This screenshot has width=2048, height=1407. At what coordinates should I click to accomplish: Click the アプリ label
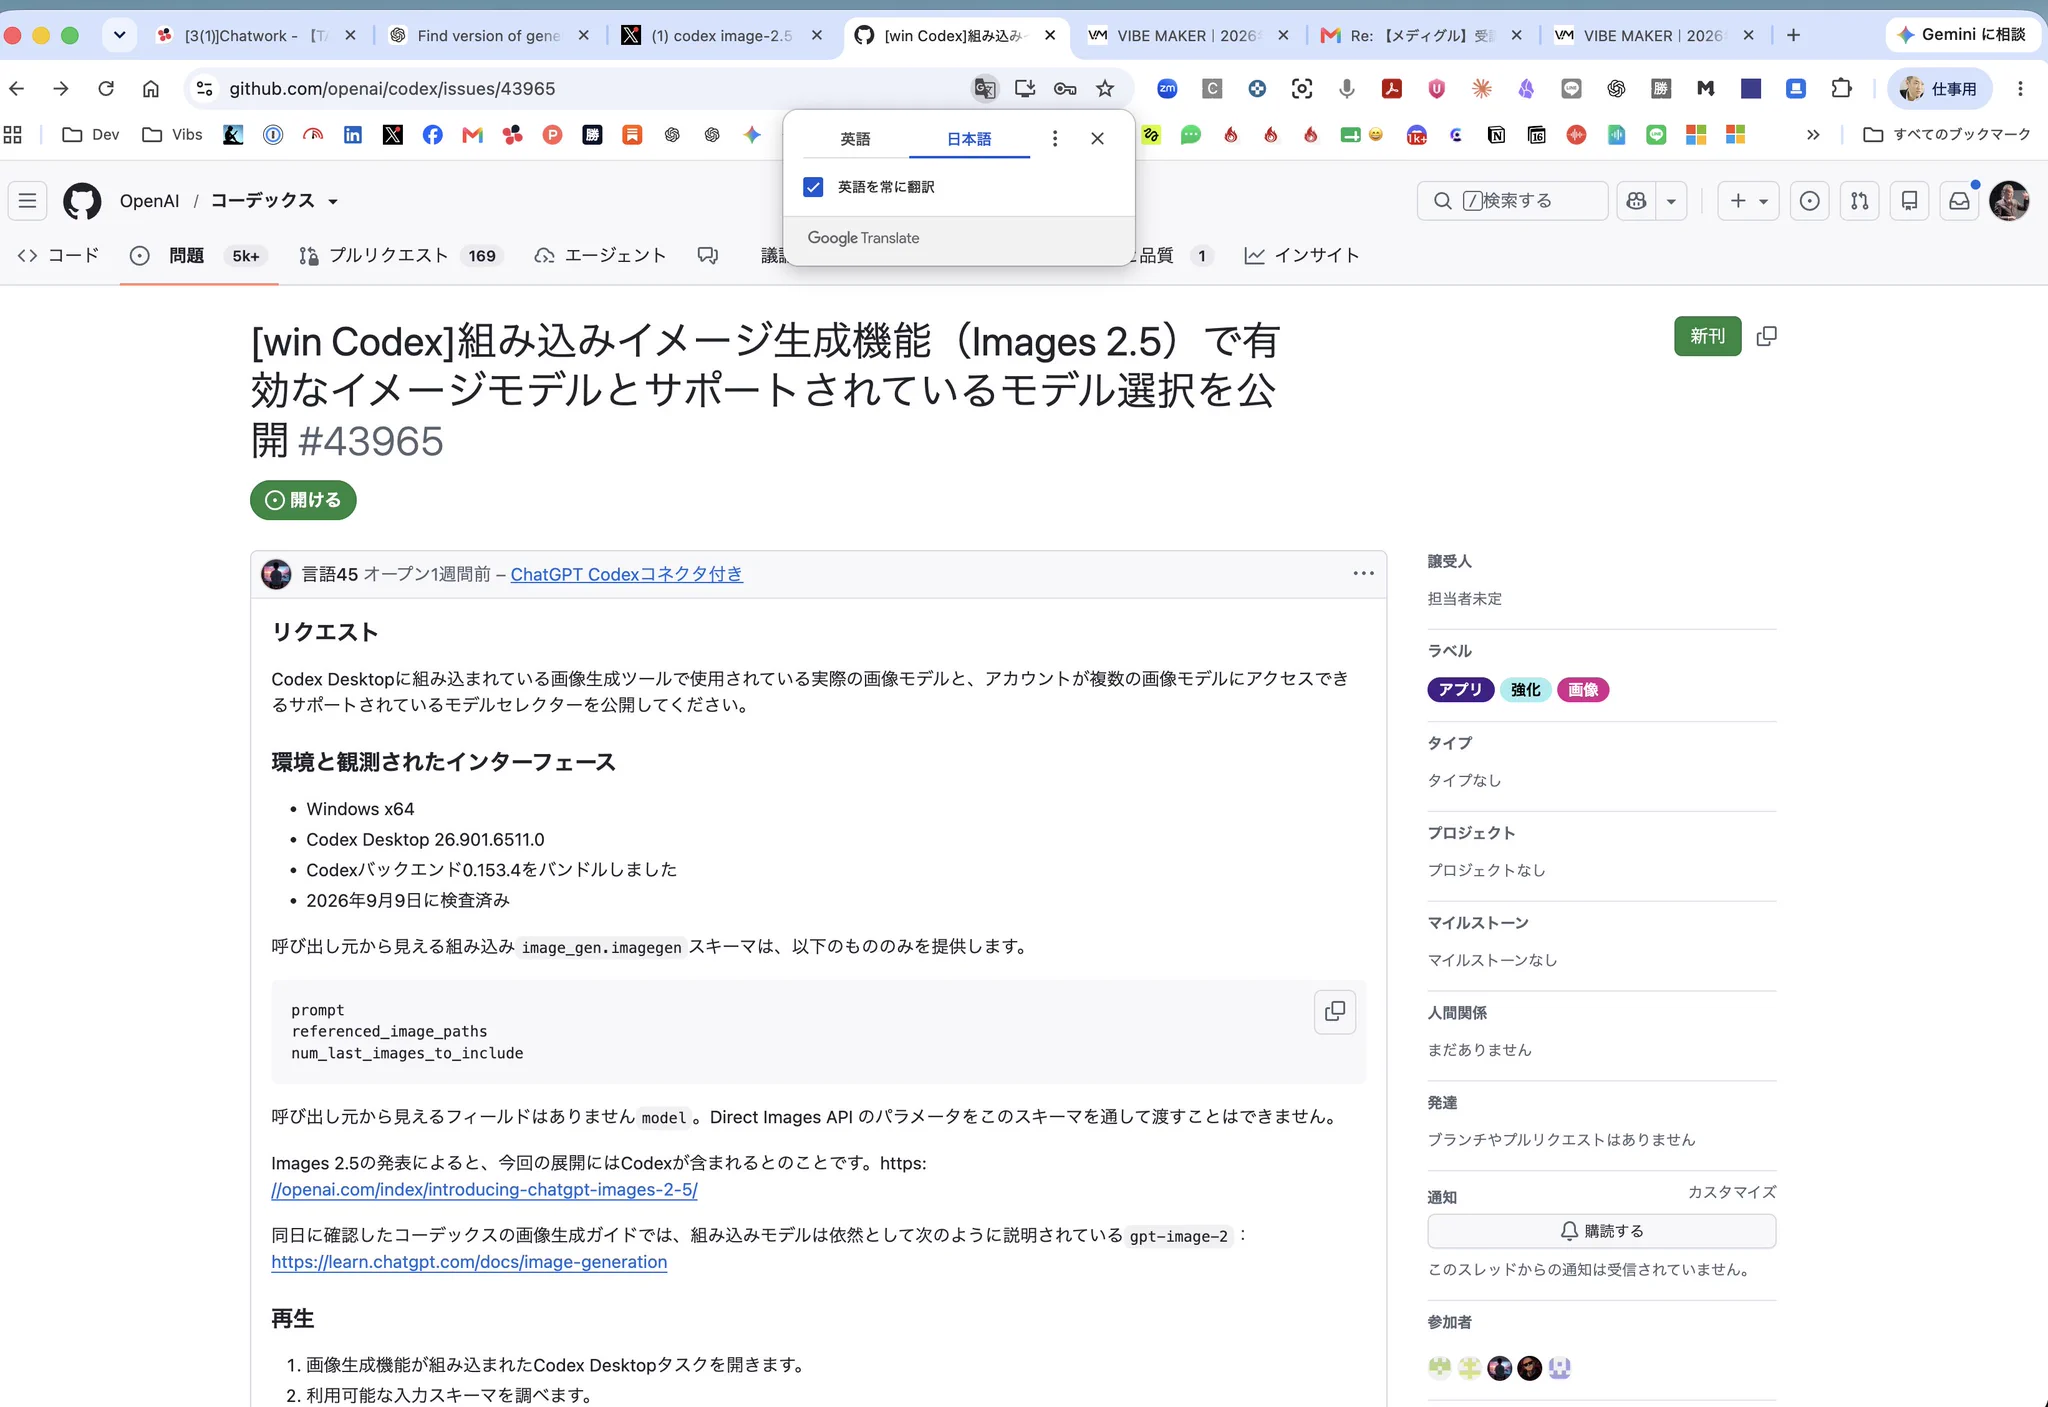point(1460,690)
